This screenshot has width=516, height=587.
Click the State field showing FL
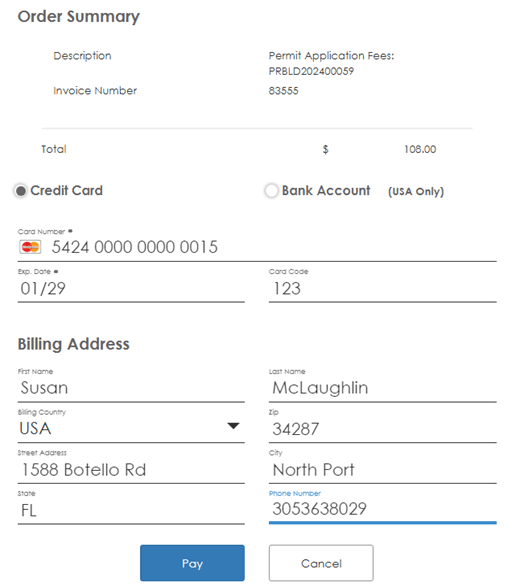point(131,511)
